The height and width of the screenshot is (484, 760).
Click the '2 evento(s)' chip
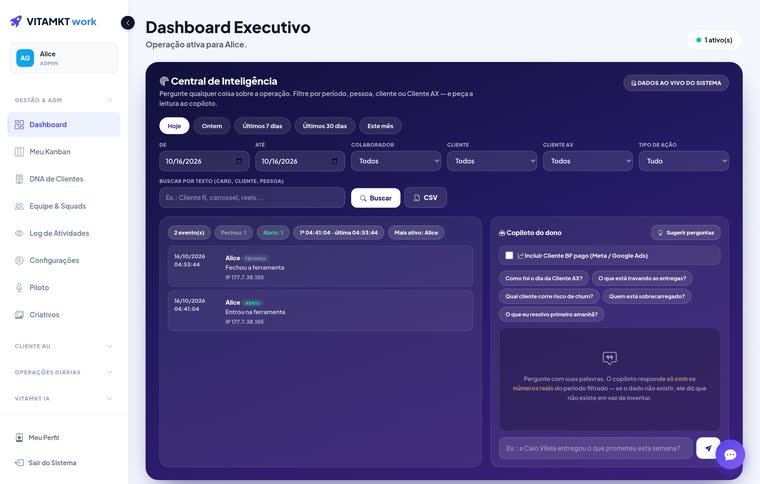coord(189,233)
